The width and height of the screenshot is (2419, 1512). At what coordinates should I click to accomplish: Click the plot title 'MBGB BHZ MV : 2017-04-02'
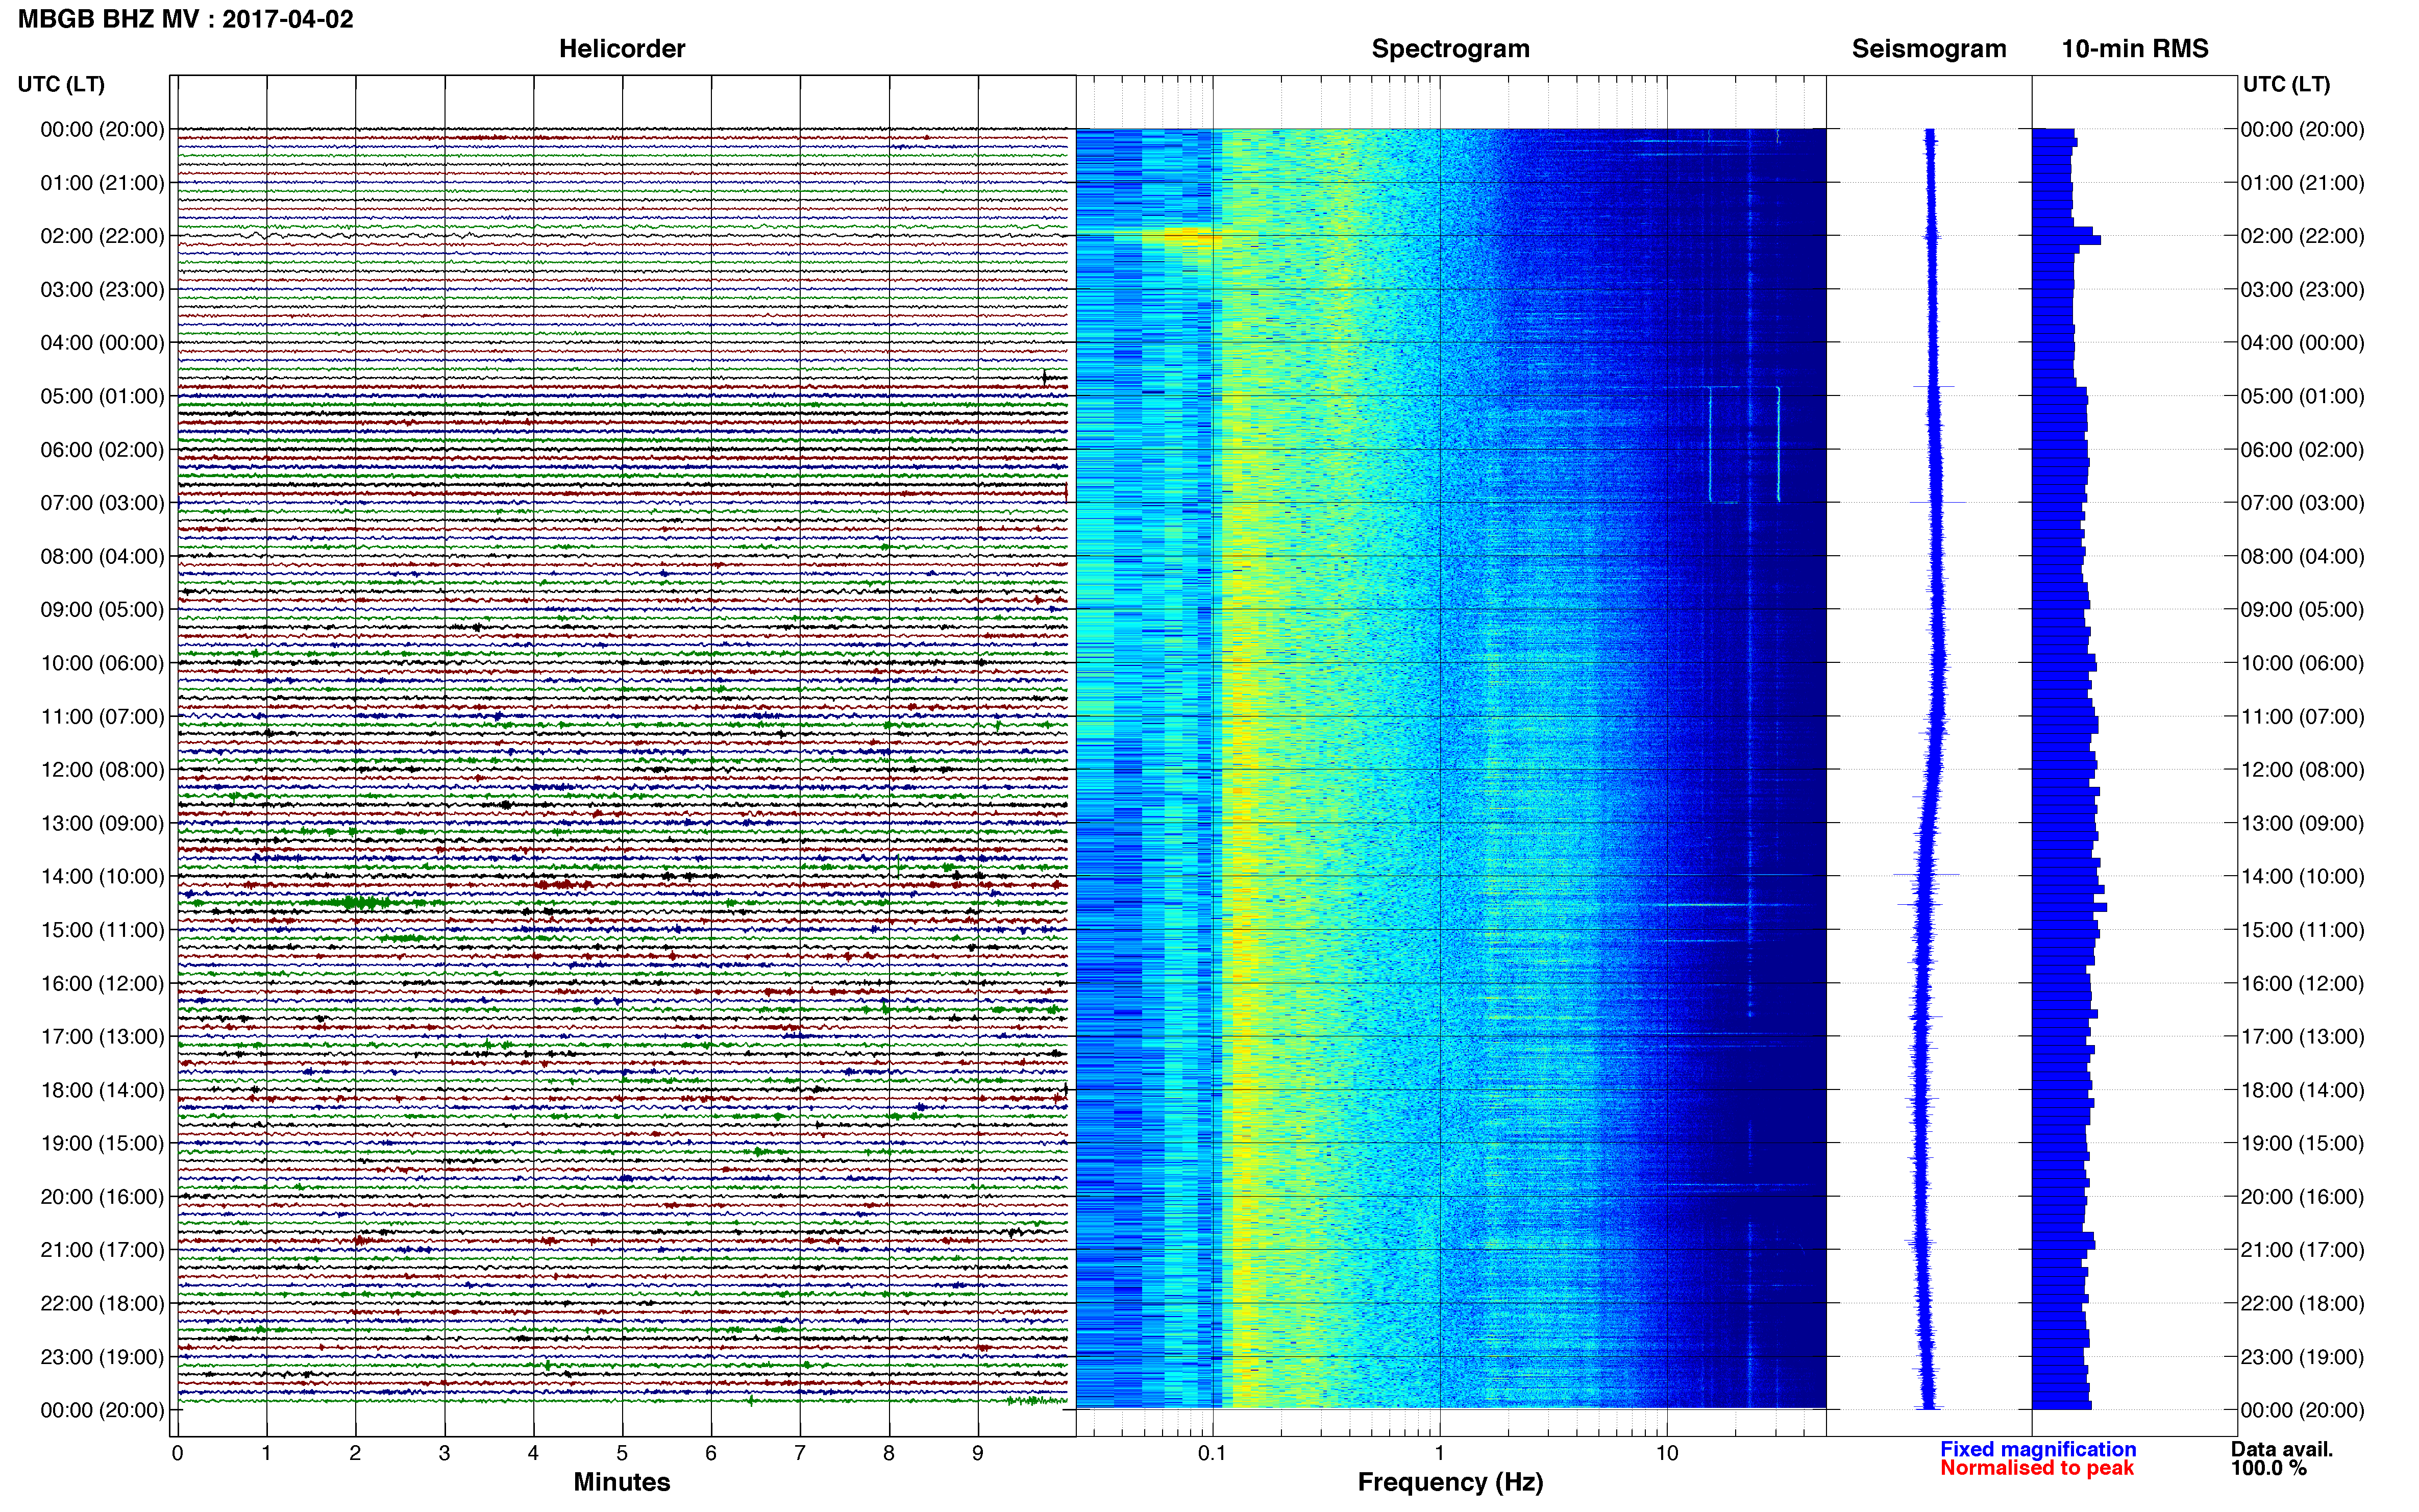pos(186,19)
